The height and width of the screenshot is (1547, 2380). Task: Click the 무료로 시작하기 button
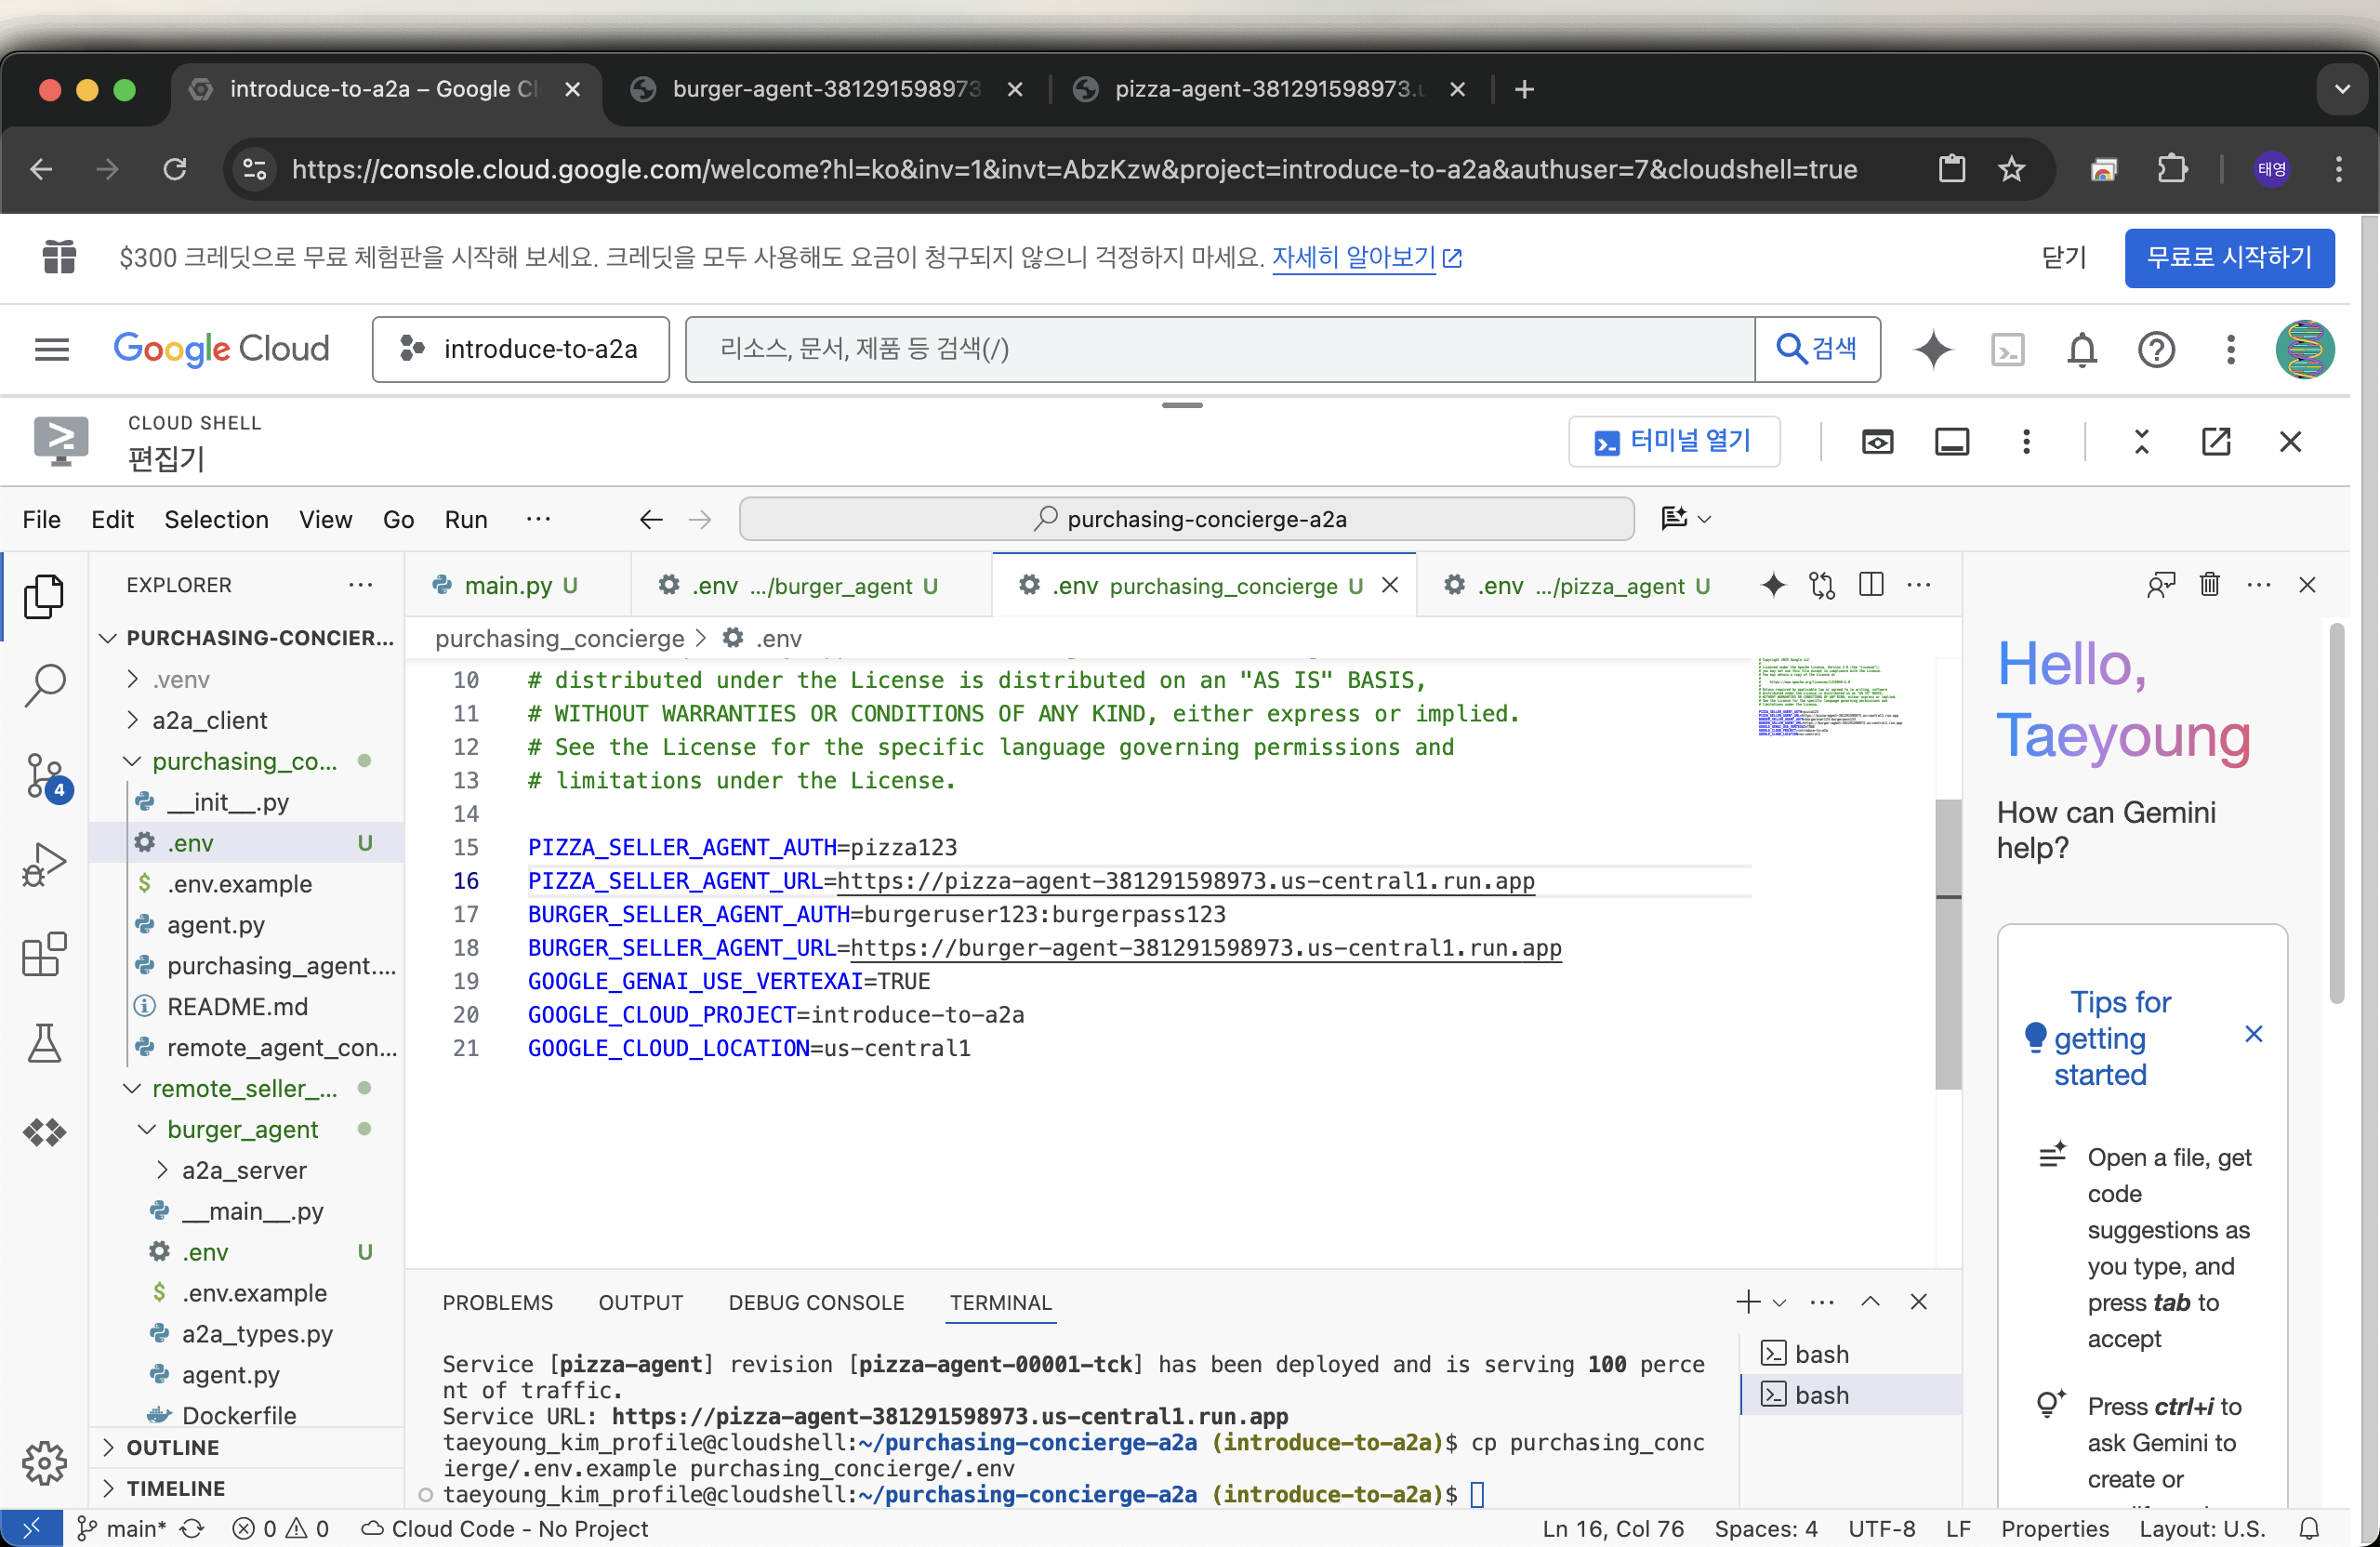(x=2229, y=257)
